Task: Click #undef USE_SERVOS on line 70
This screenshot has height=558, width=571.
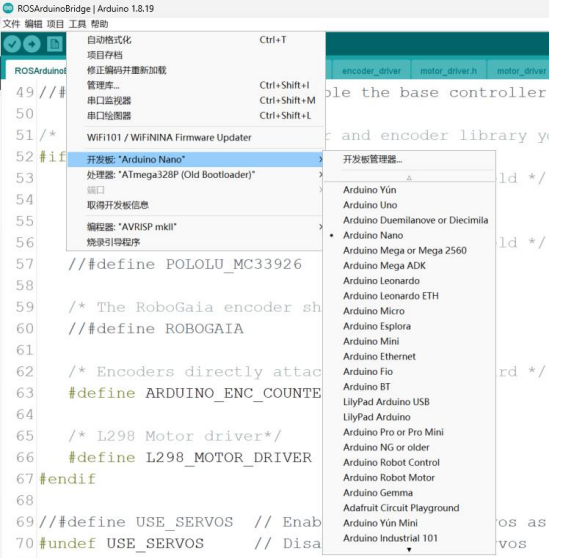Action: tap(122, 543)
